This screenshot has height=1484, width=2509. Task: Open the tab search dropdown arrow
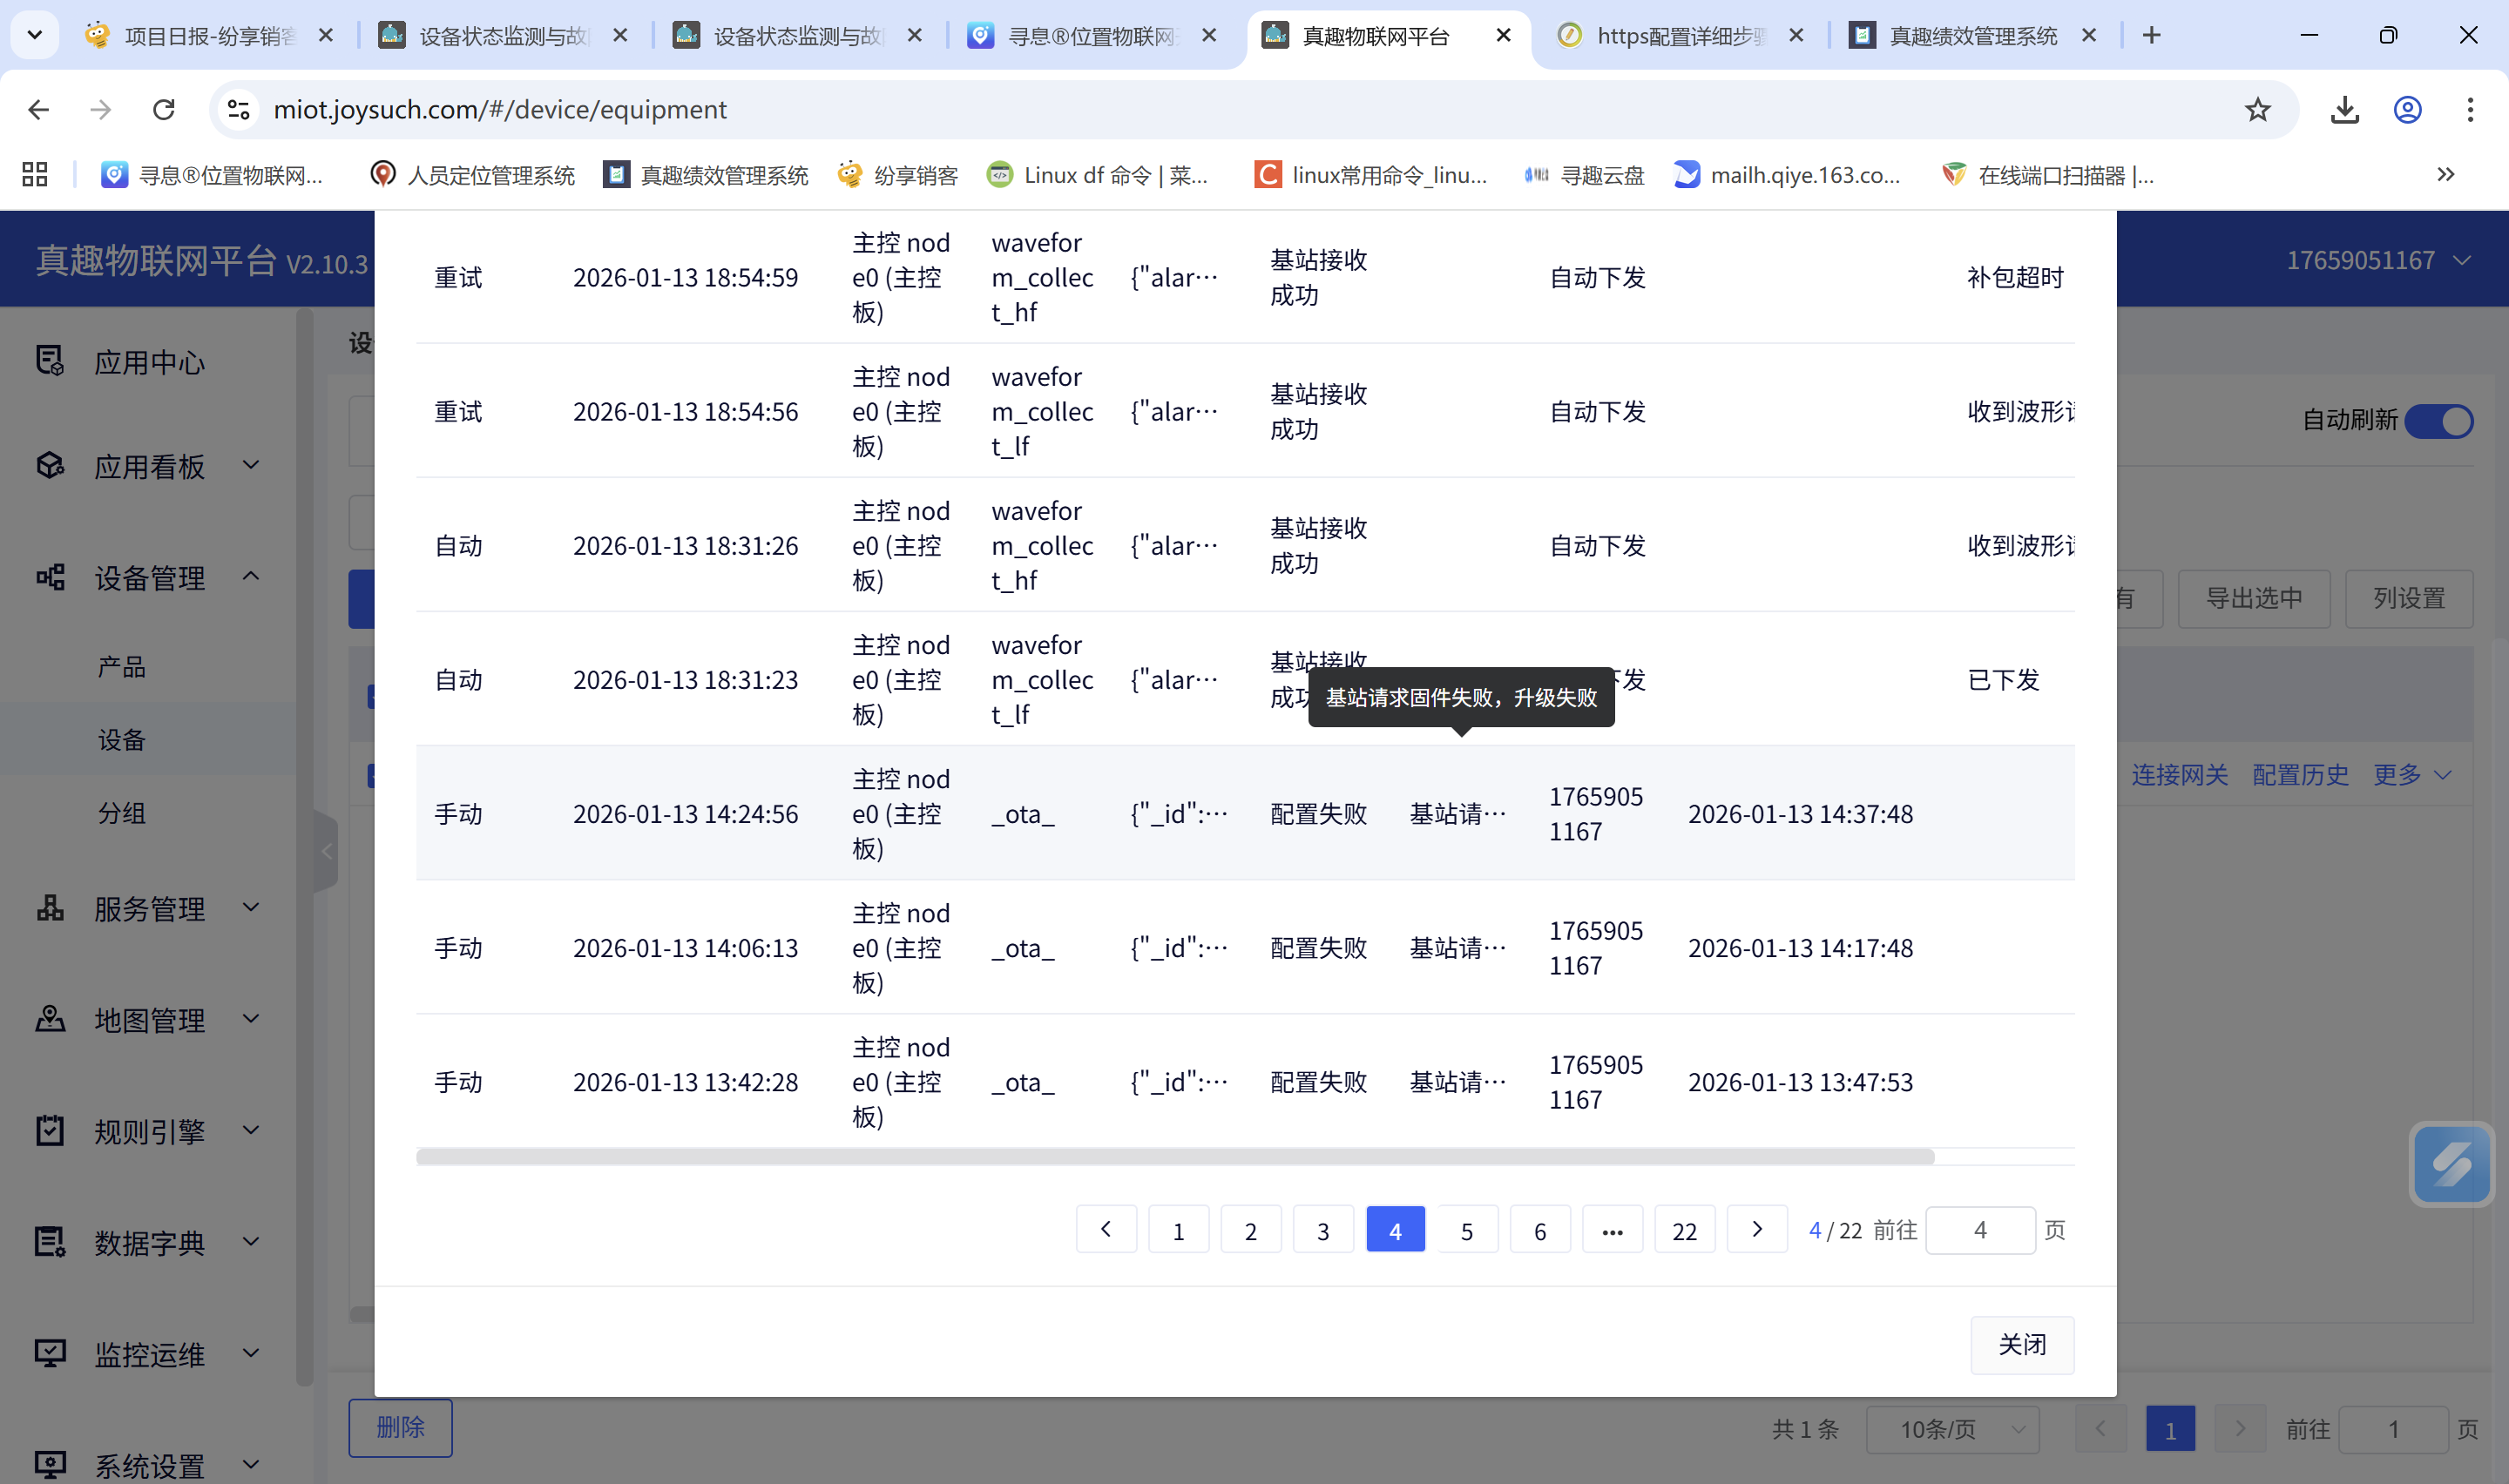click(x=35, y=36)
